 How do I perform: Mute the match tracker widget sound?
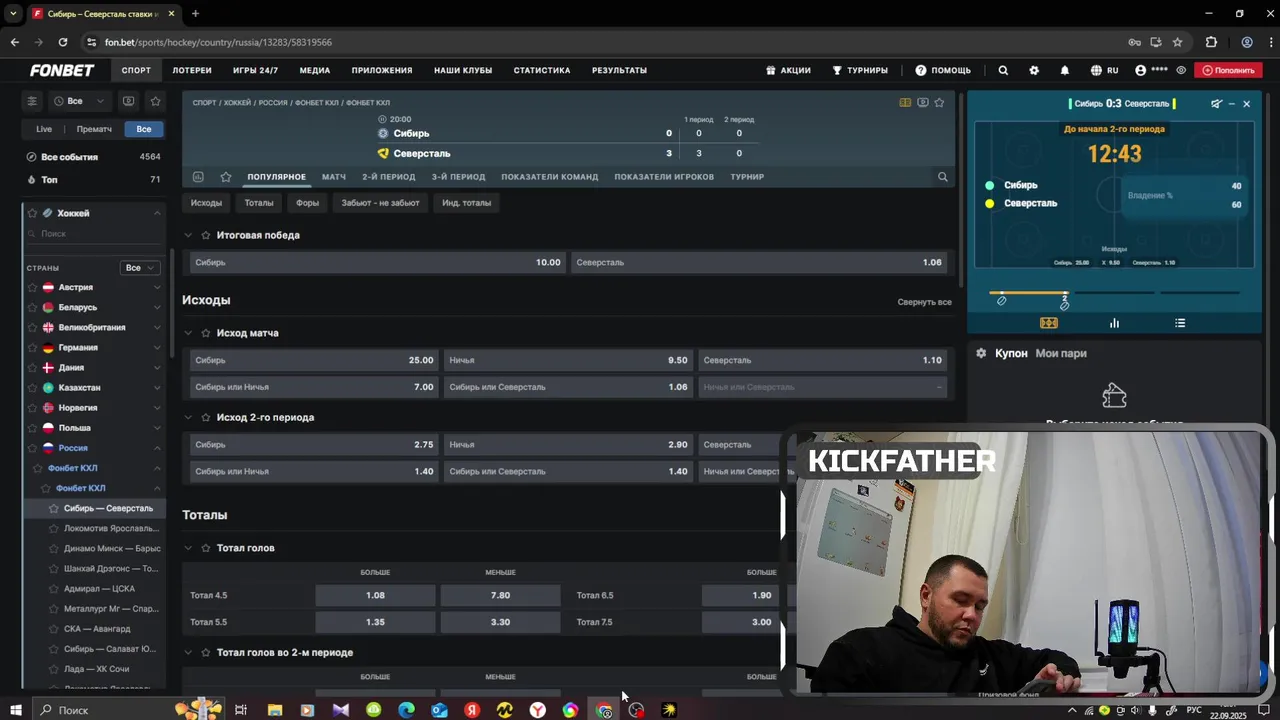(1216, 104)
